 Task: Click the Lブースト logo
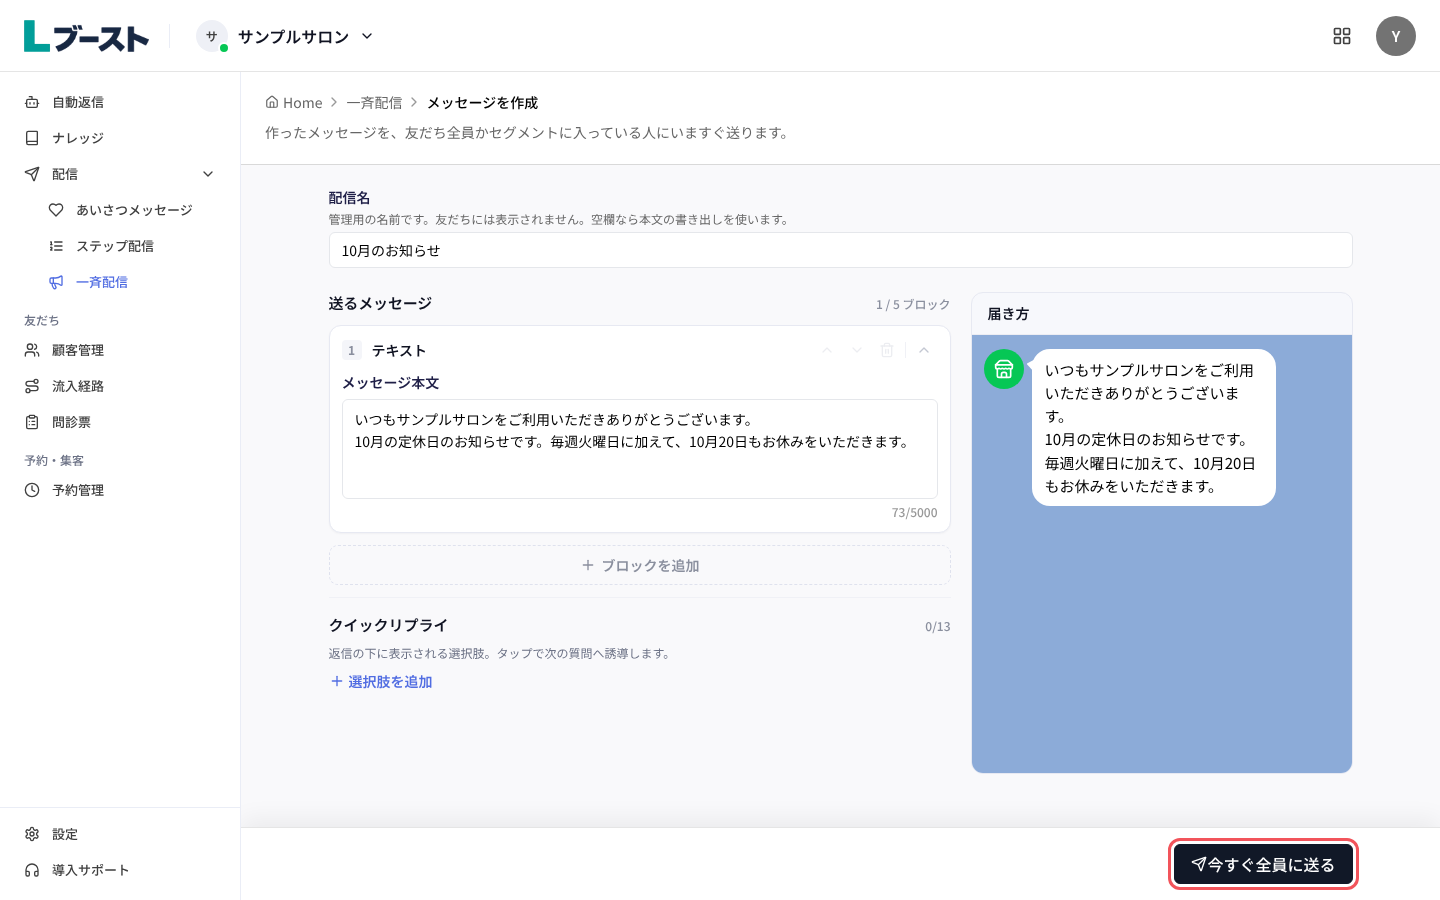86,36
